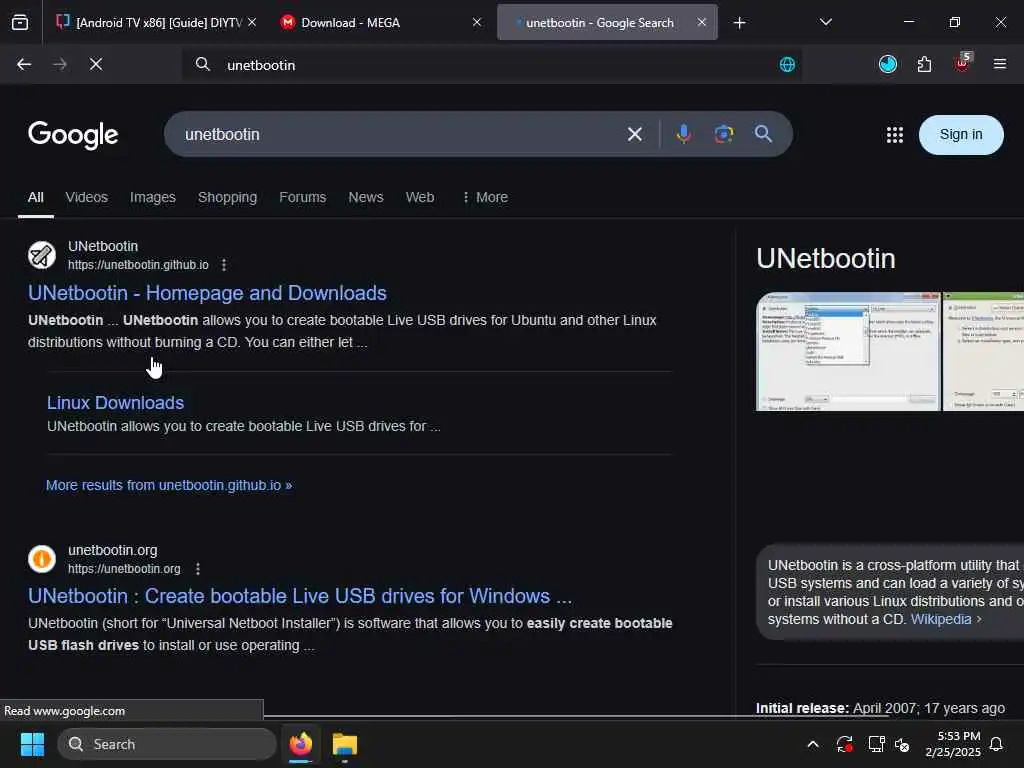Close the Download - MEGA tab

point(477,22)
